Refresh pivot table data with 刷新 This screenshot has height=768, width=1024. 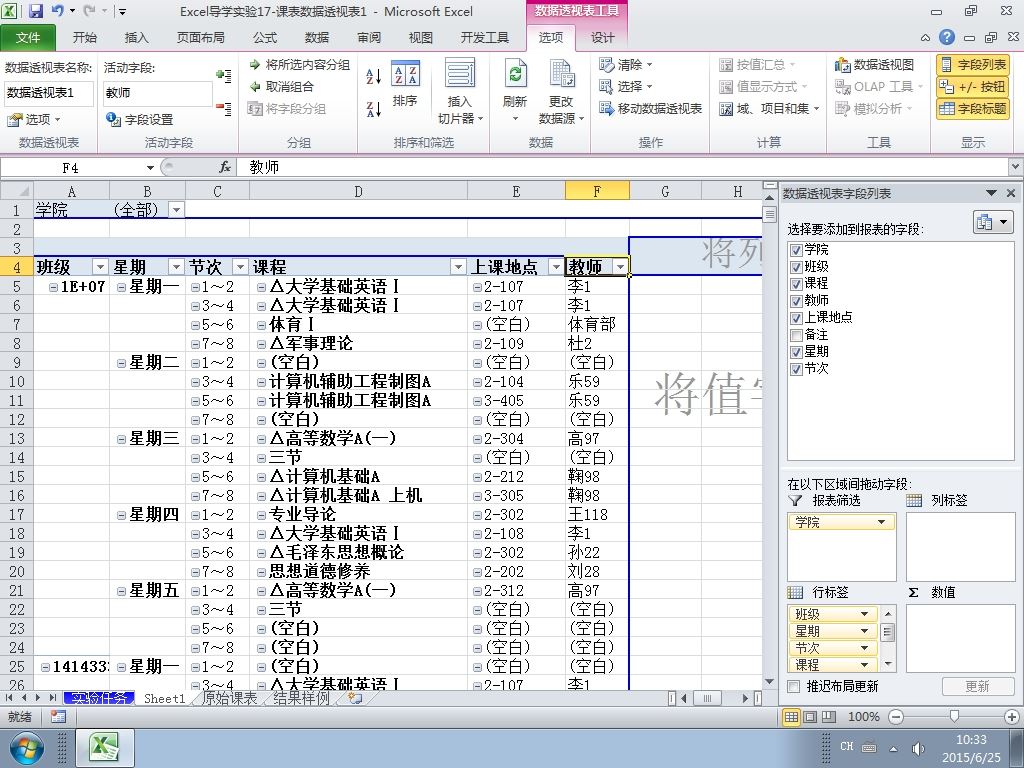click(515, 90)
